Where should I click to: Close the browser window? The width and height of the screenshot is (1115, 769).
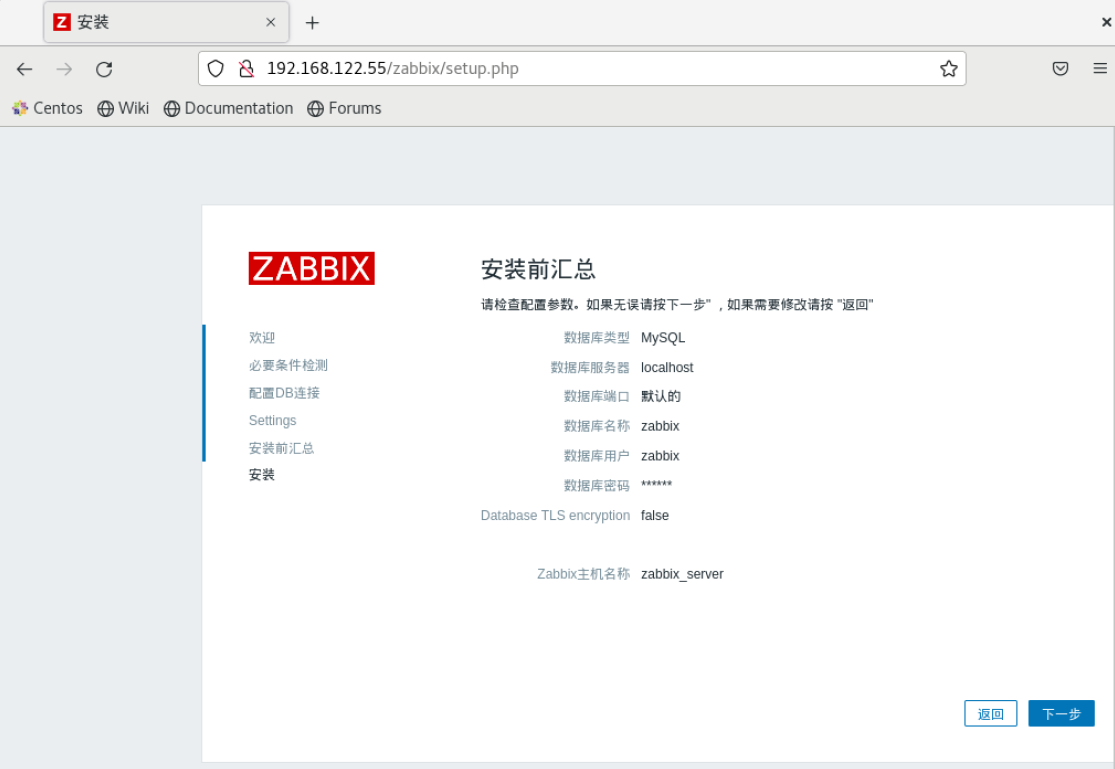coord(1106,22)
